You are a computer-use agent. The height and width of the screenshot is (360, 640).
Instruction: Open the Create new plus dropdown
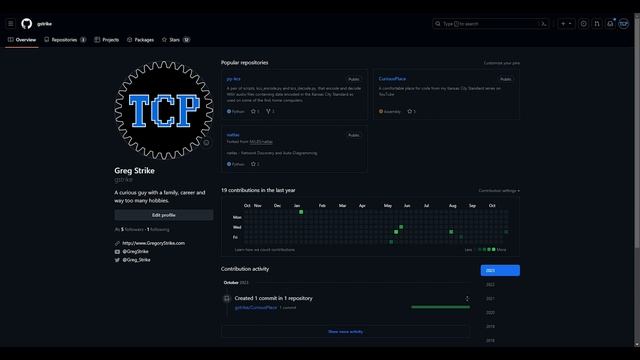pyautogui.click(x=566, y=24)
